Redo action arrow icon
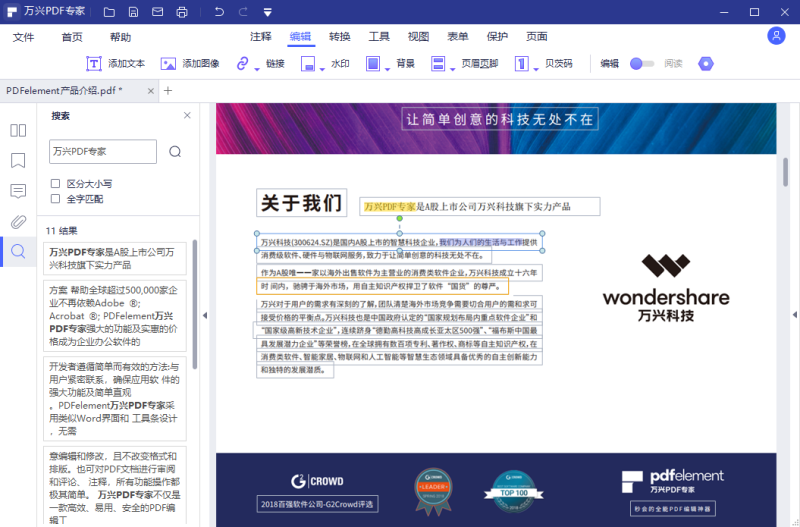Viewport: 800px width, 527px height. [243, 12]
